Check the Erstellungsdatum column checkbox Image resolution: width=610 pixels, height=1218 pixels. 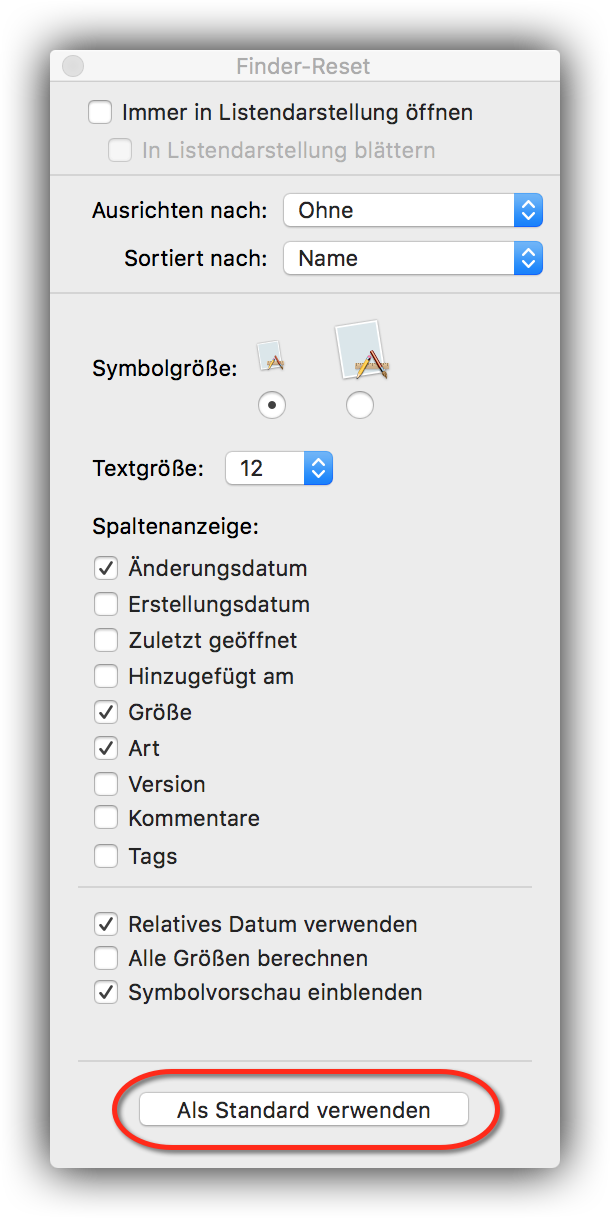click(106, 605)
